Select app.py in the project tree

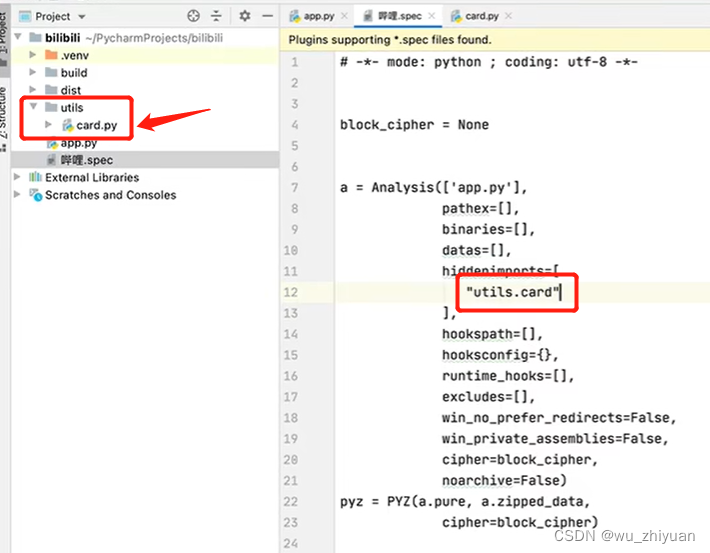click(79, 143)
